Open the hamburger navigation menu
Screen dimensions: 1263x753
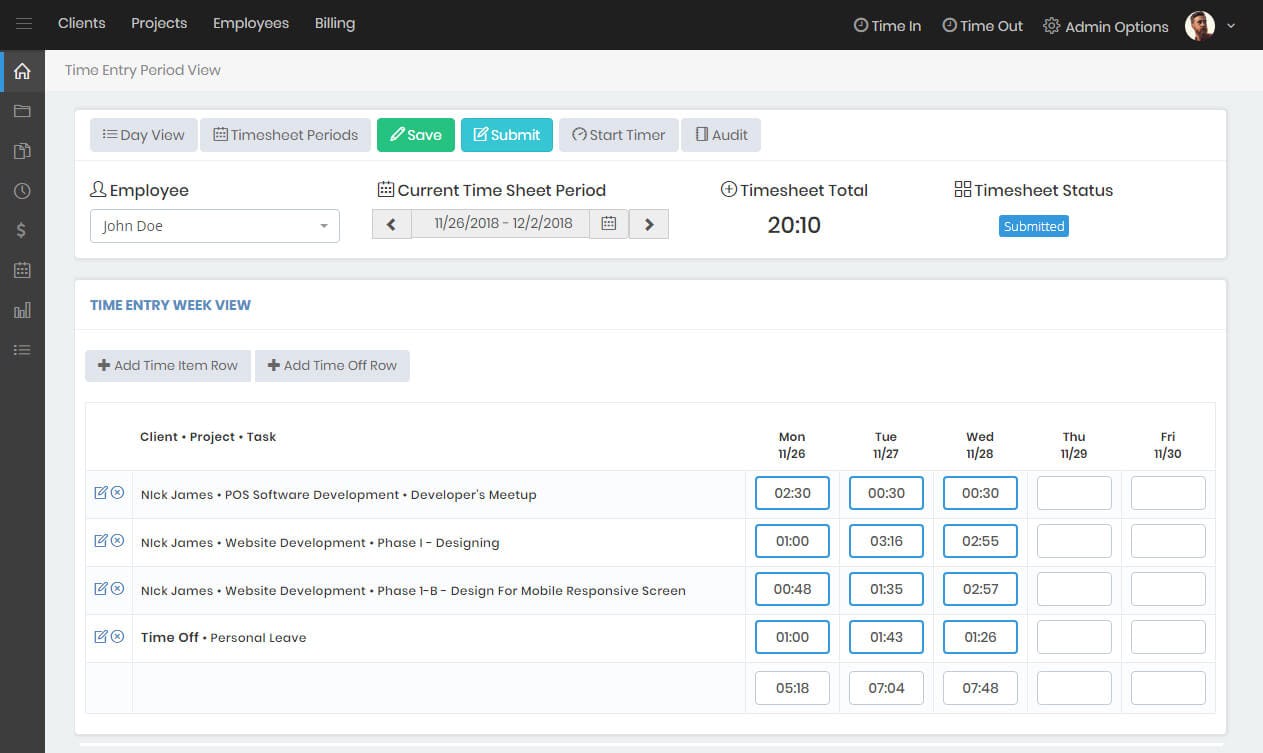point(23,23)
